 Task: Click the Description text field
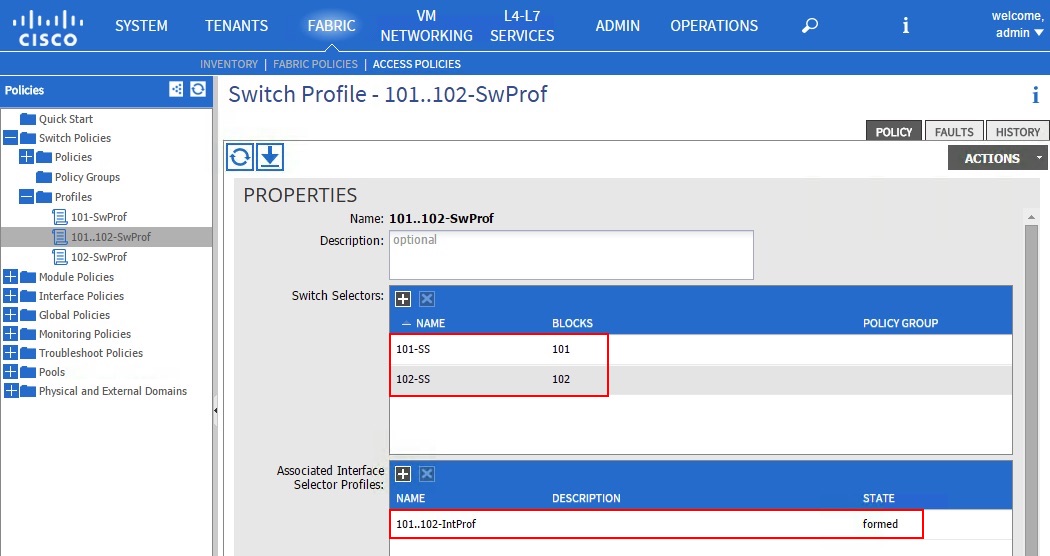click(570, 255)
